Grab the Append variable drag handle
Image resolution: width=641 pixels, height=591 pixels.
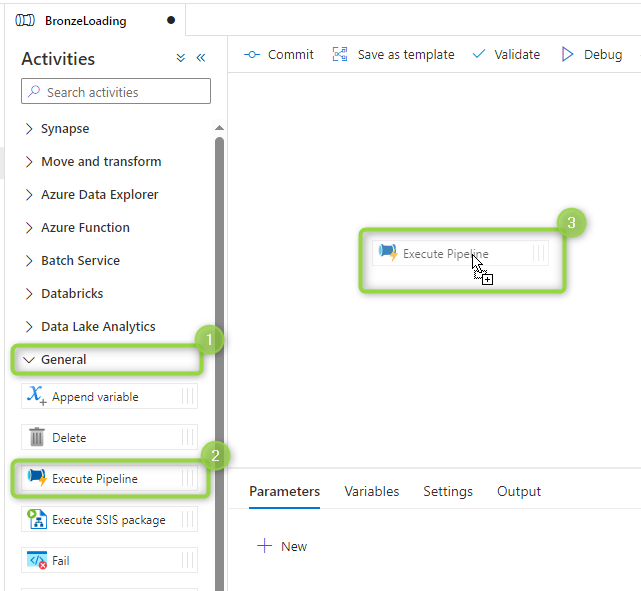tap(188, 396)
